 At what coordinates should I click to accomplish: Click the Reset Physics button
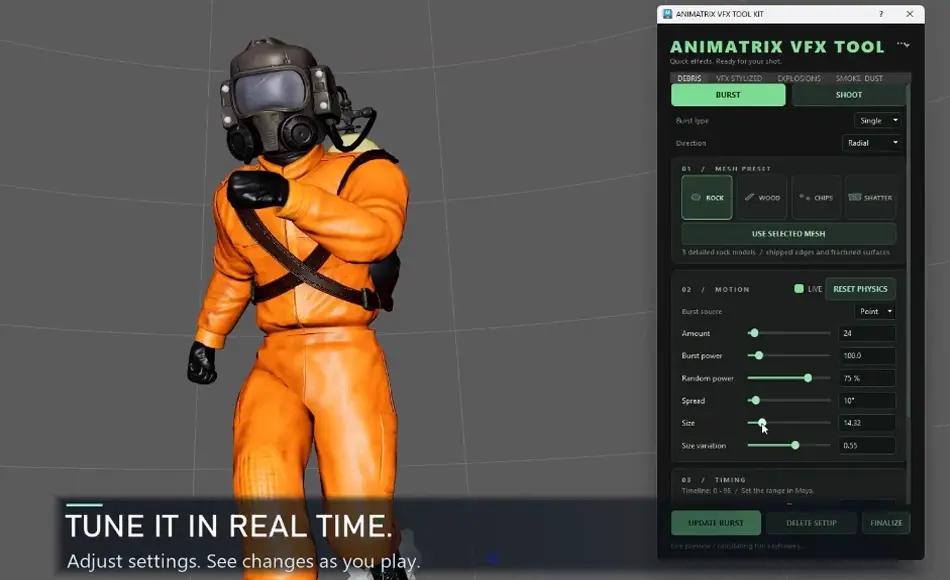tap(860, 289)
